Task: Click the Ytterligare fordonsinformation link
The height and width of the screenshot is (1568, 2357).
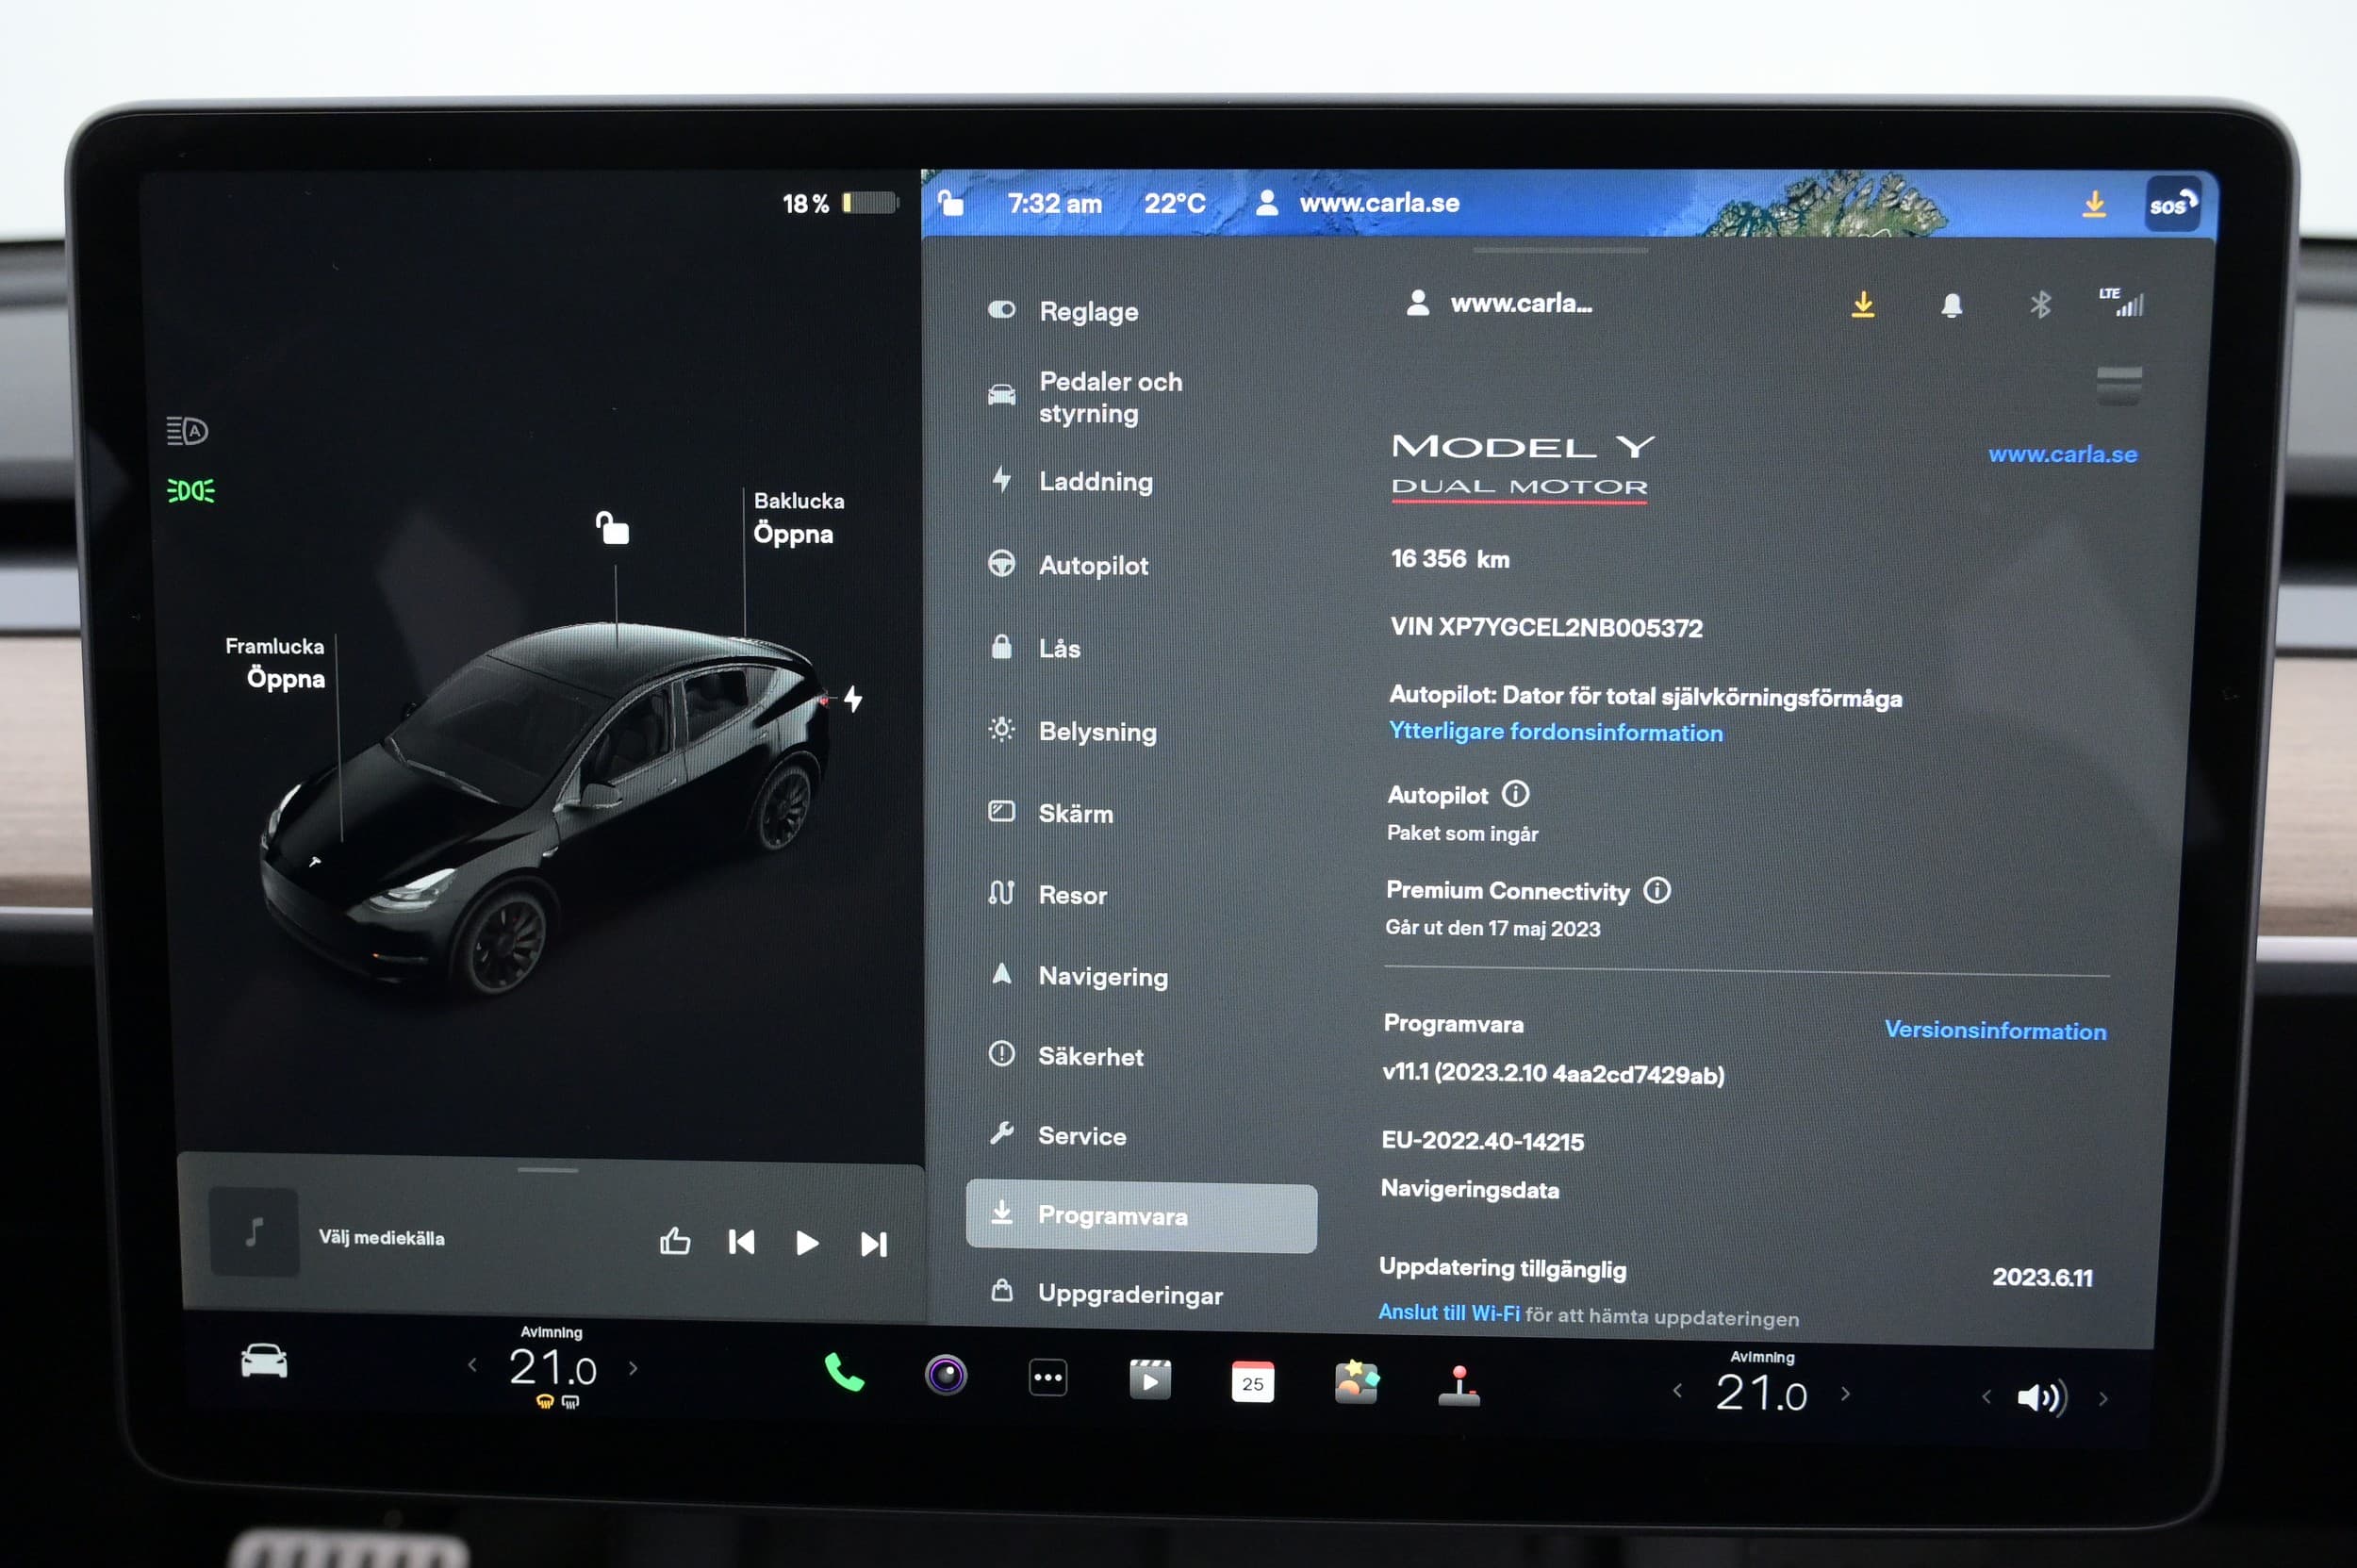Action: tap(1556, 732)
